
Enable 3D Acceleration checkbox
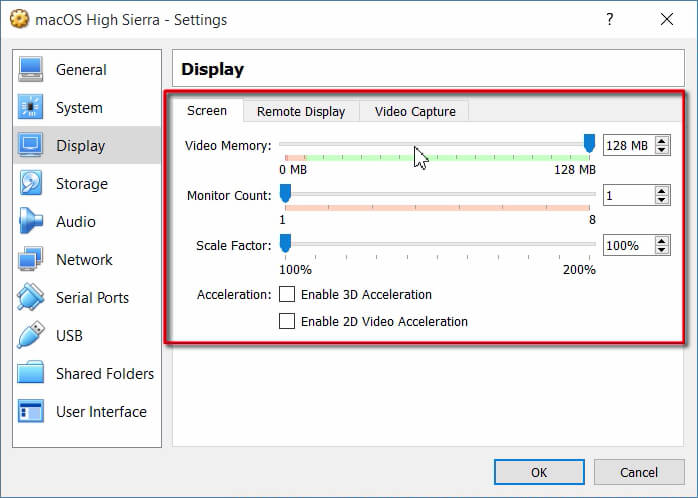(288, 295)
